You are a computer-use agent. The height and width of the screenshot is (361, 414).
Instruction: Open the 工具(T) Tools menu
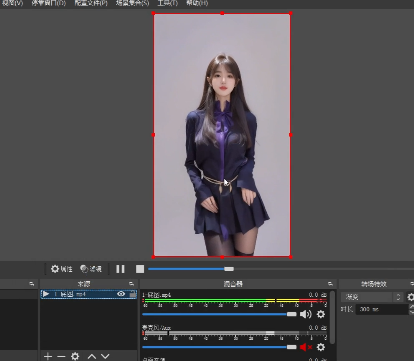(168, 3)
